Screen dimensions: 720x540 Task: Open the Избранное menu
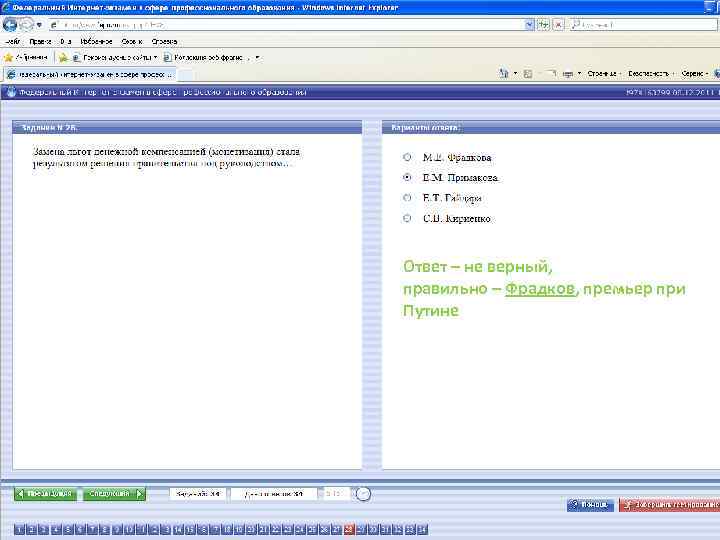click(x=96, y=41)
